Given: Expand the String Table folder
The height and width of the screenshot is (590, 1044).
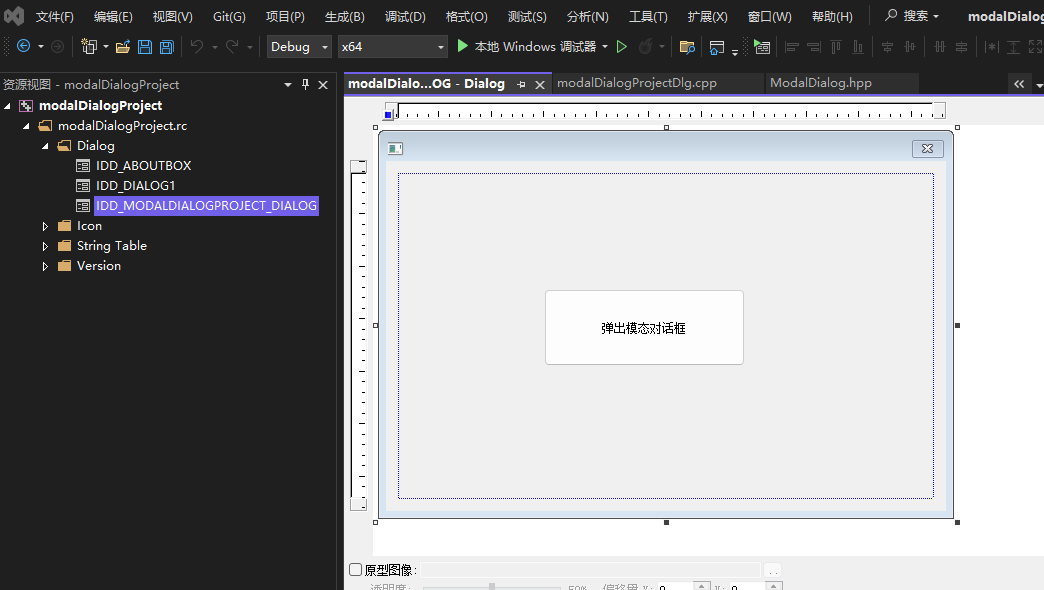Looking at the screenshot, I should pos(45,245).
